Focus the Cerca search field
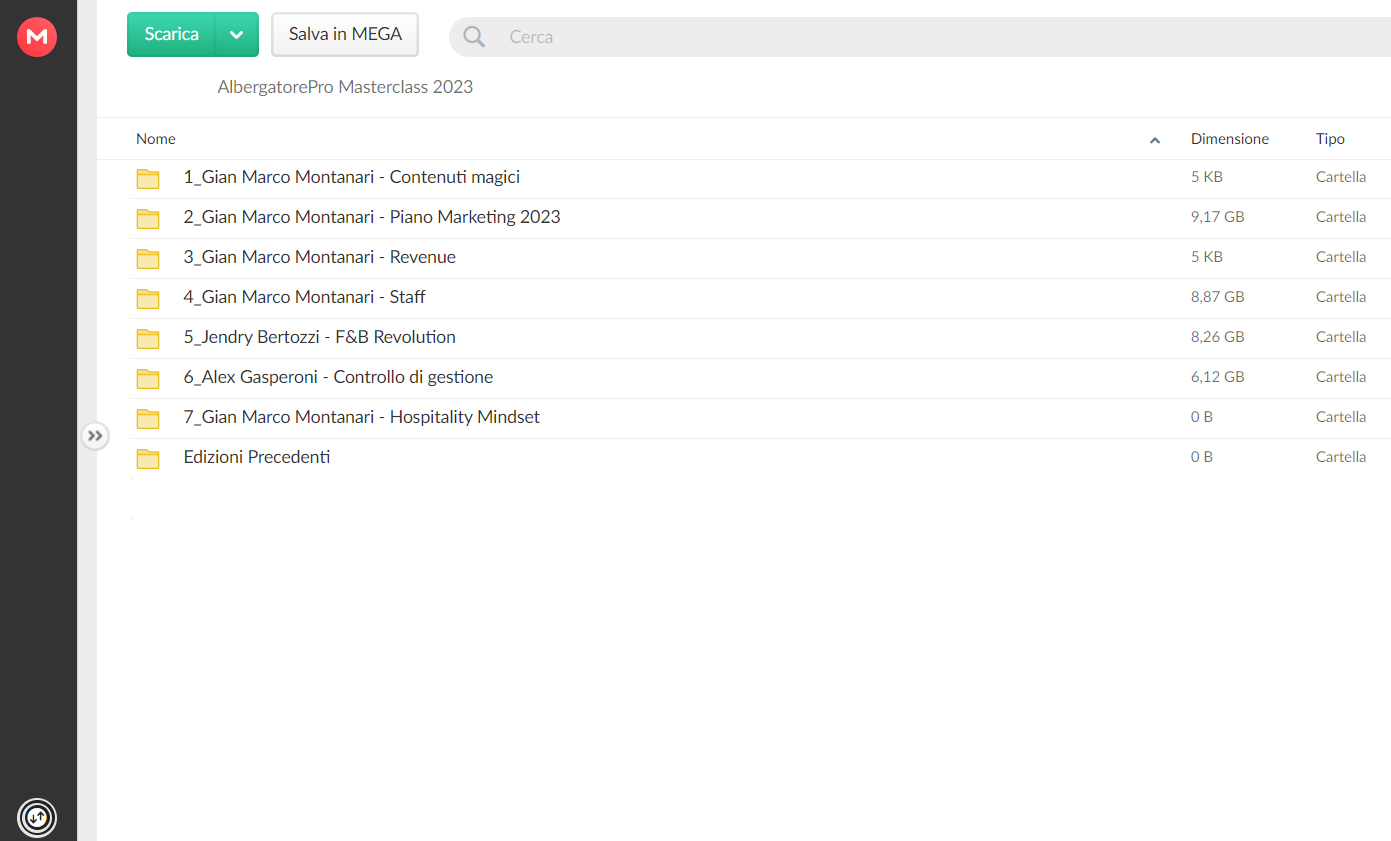 click(940, 37)
